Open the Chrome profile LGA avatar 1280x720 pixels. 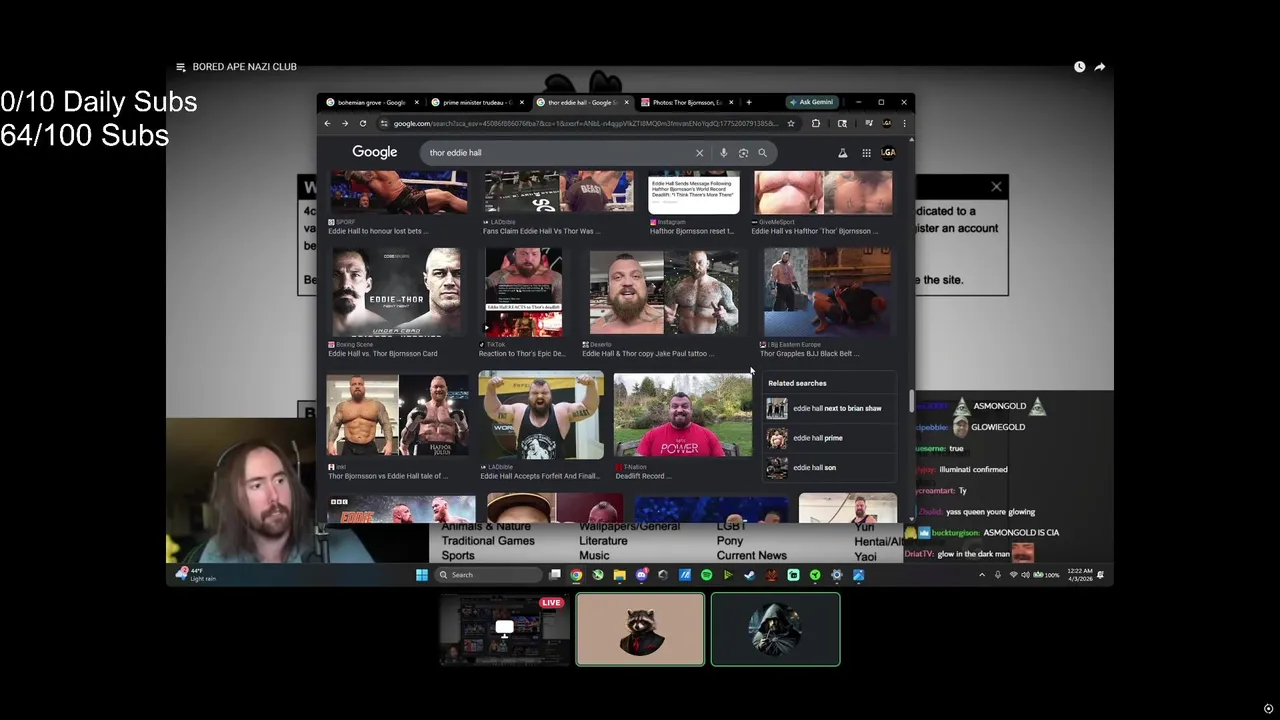[886, 123]
